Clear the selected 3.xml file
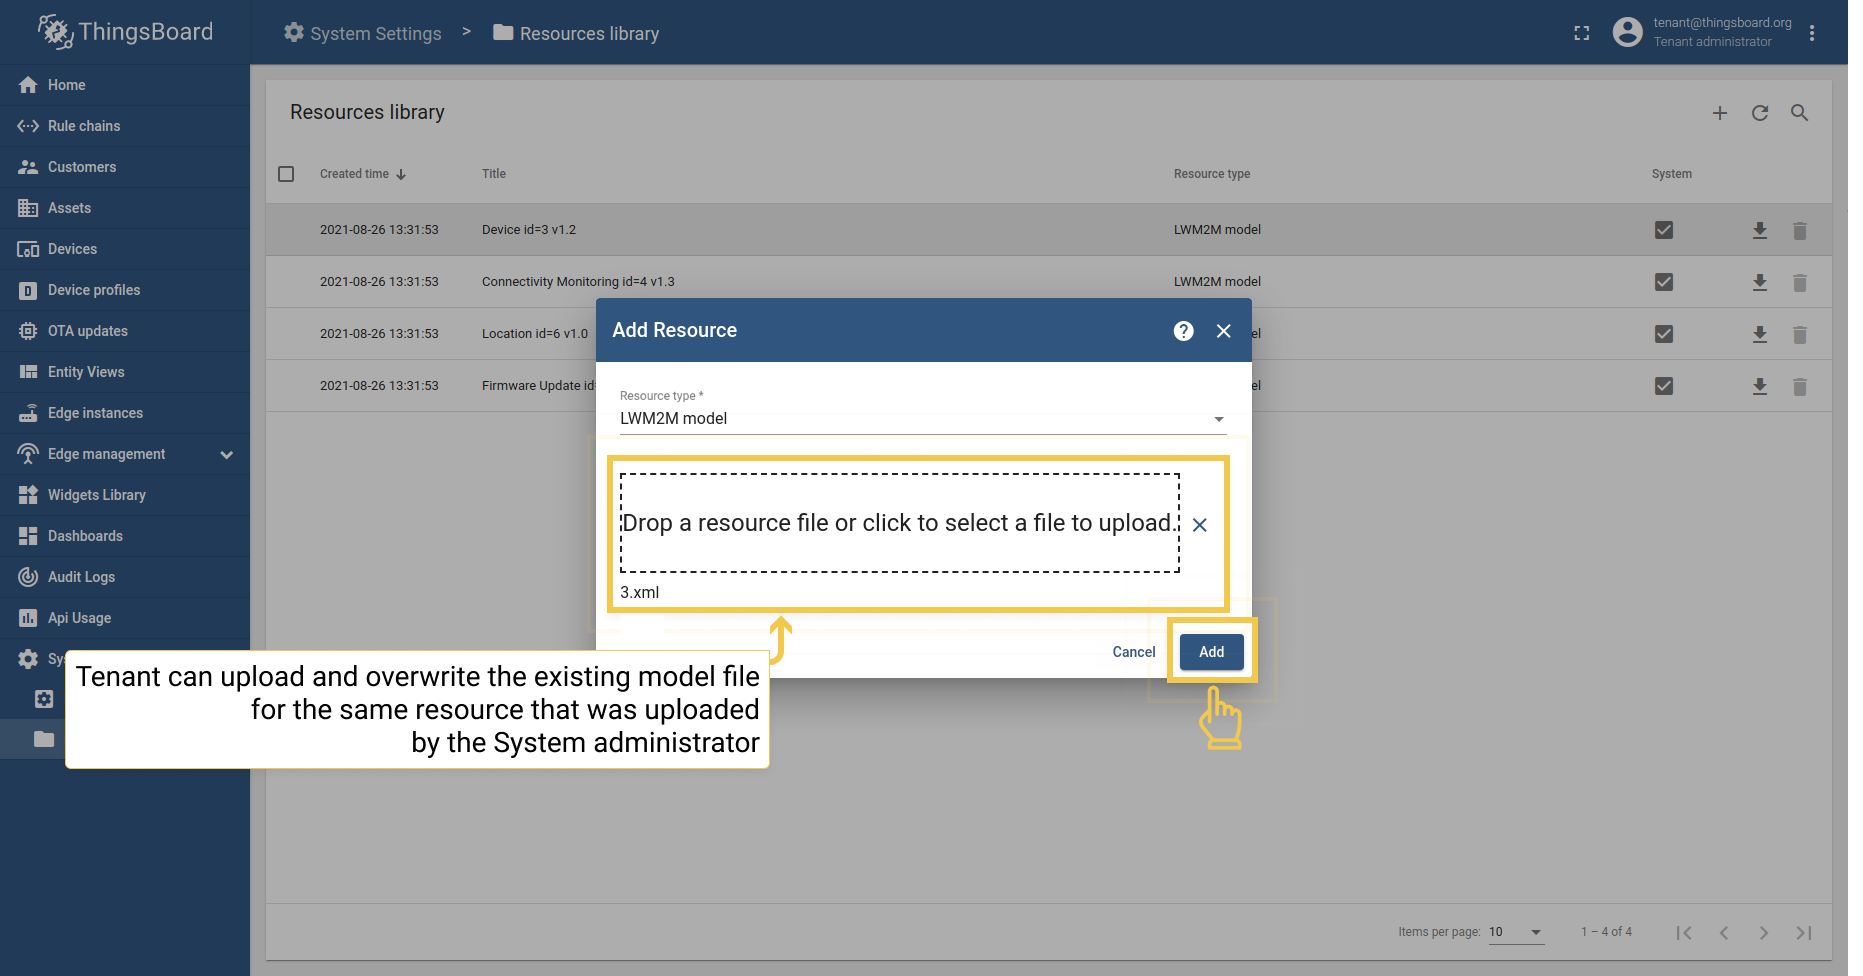The image size is (1863, 976). pyautogui.click(x=1200, y=525)
